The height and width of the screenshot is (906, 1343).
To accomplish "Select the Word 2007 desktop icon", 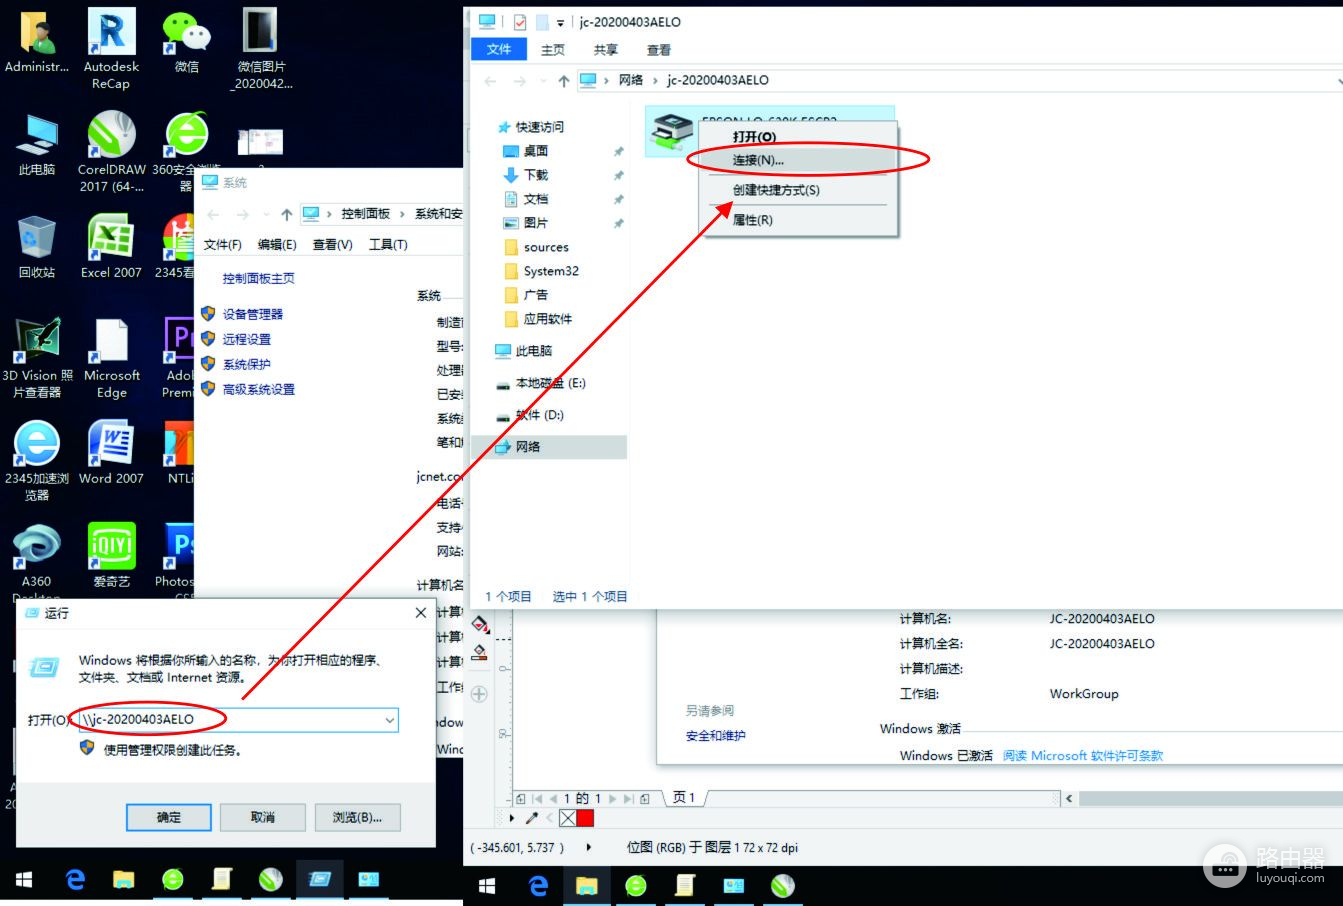I will click(111, 452).
